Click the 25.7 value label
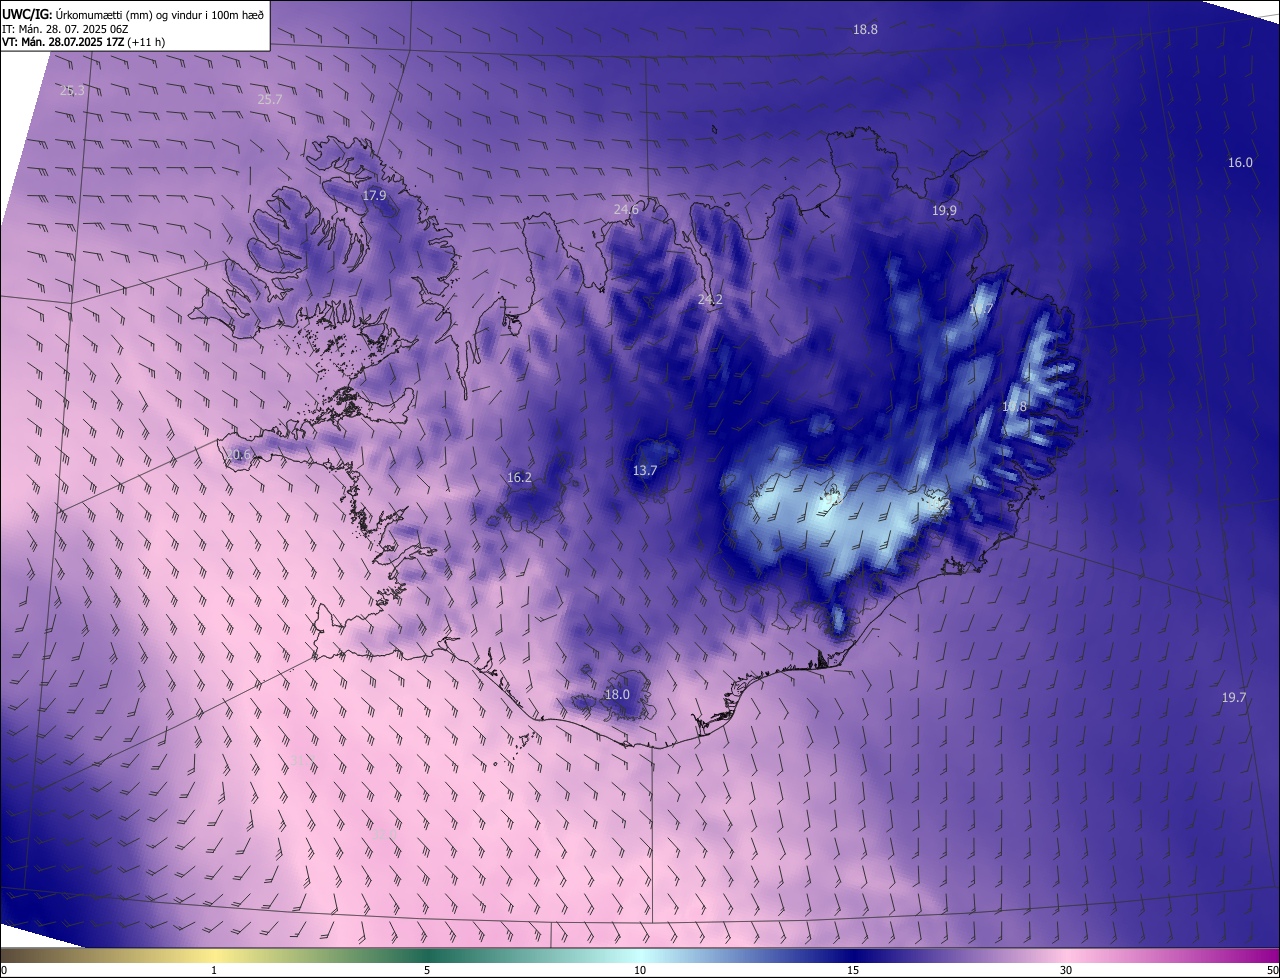Viewport: 1280px width, 978px height. (270, 99)
